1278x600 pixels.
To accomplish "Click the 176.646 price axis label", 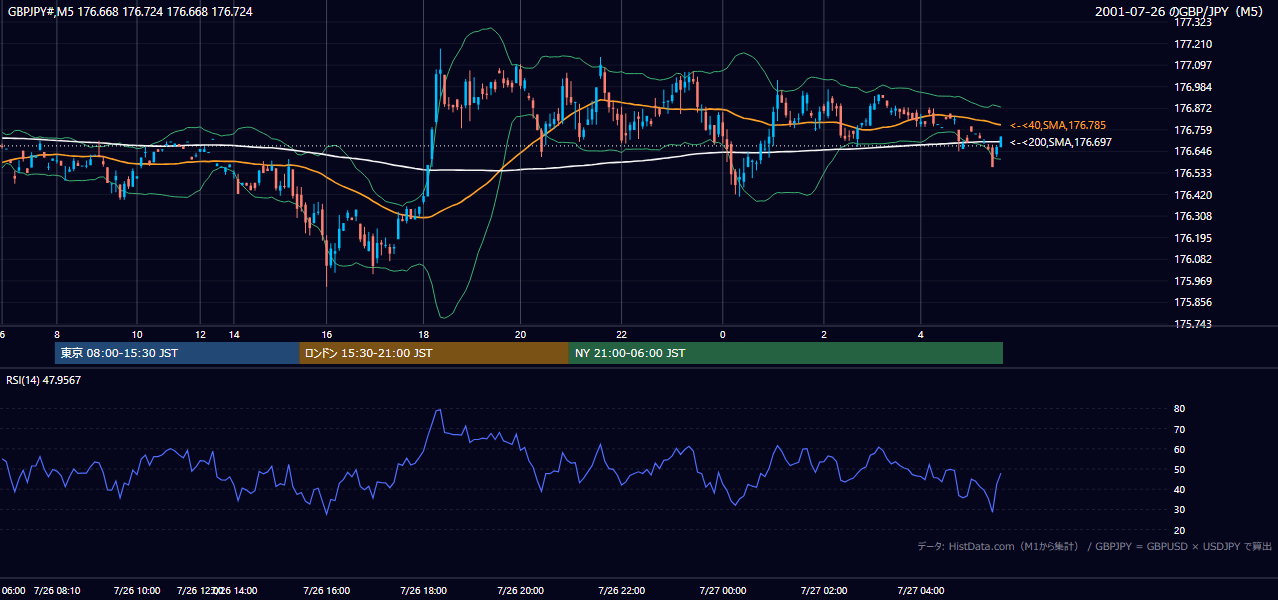I will point(1192,151).
